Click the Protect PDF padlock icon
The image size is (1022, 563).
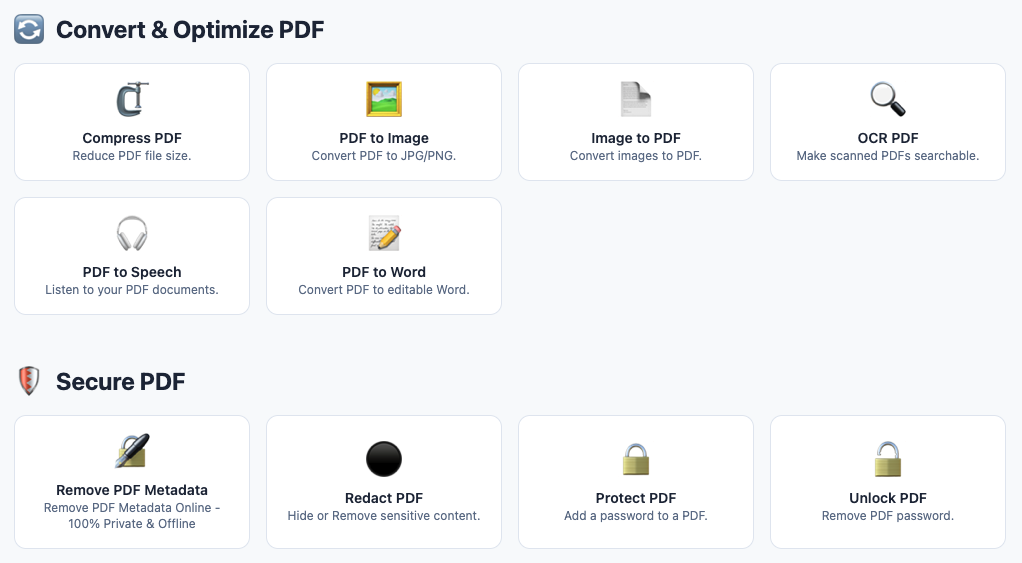tap(635, 459)
